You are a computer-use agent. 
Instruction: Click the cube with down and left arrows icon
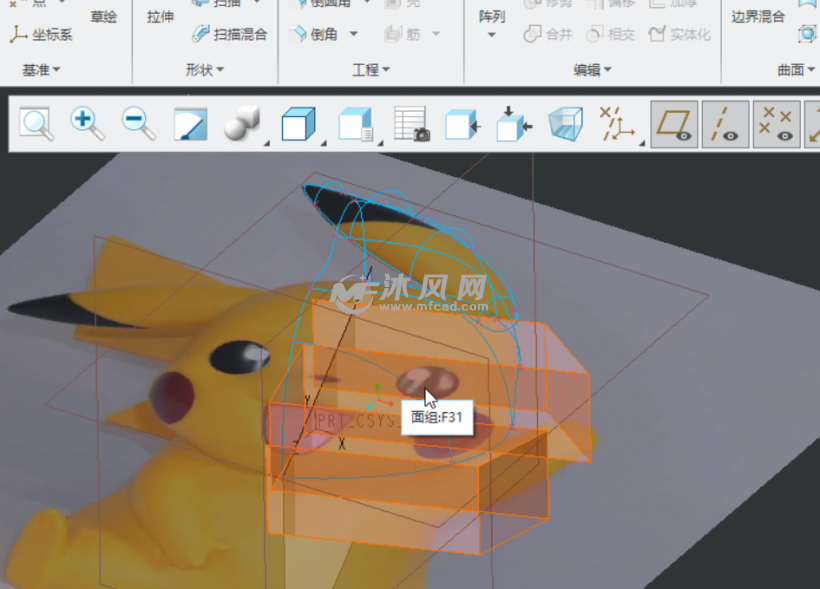(514, 124)
